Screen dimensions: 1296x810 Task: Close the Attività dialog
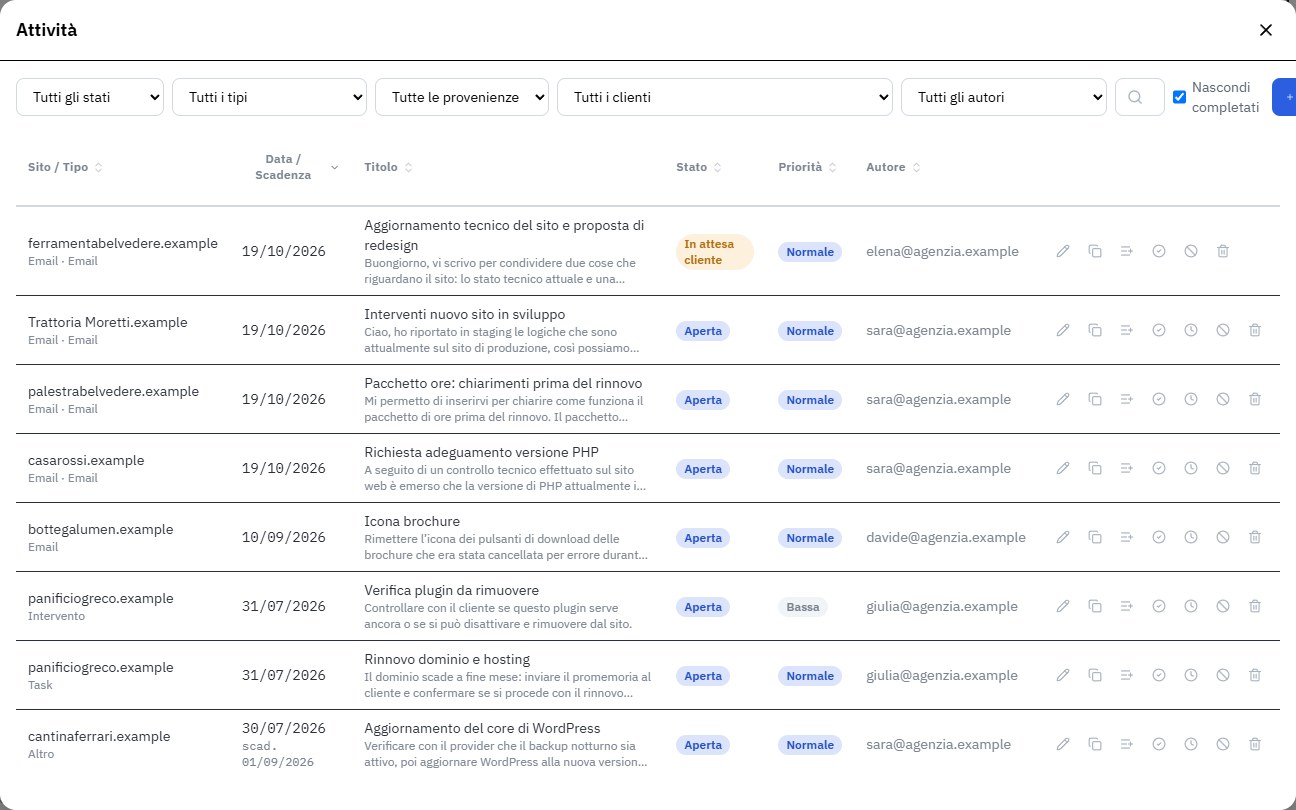pos(1266,30)
